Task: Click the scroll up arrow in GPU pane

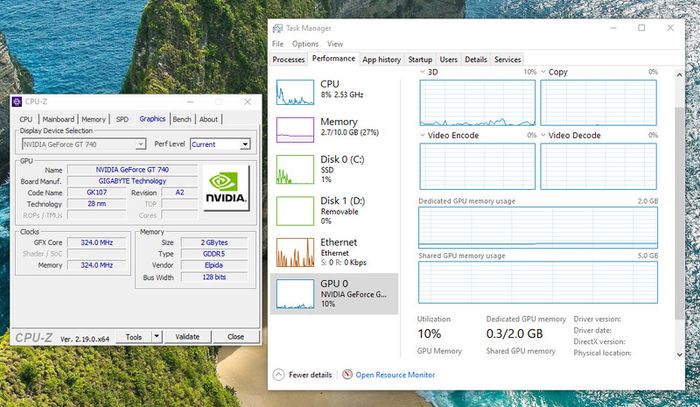Action: (x=679, y=75)
